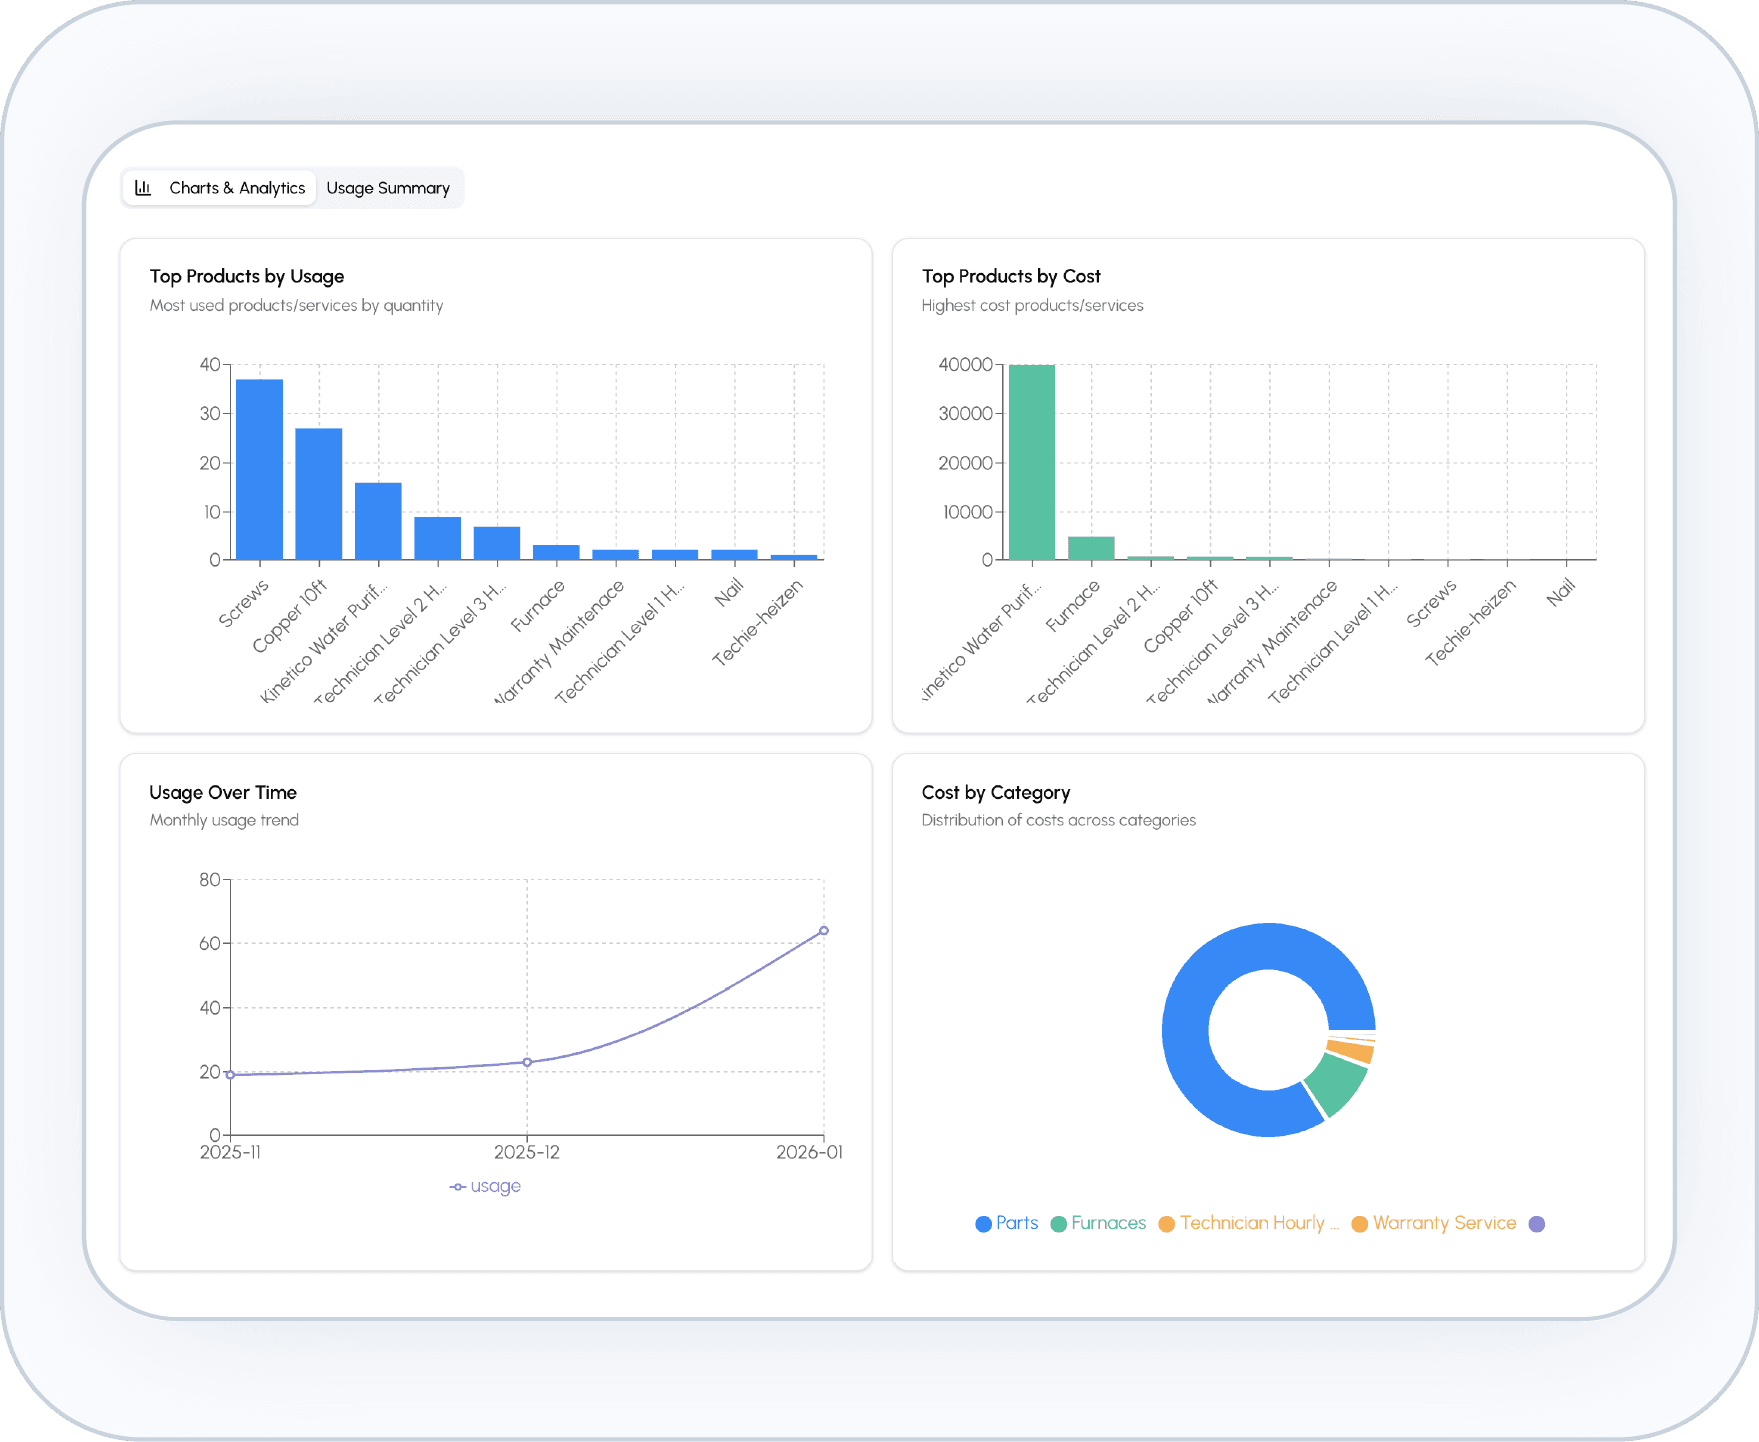
Task: Click the Monthly usage trend subtitle
Action: tap(224, 820)
